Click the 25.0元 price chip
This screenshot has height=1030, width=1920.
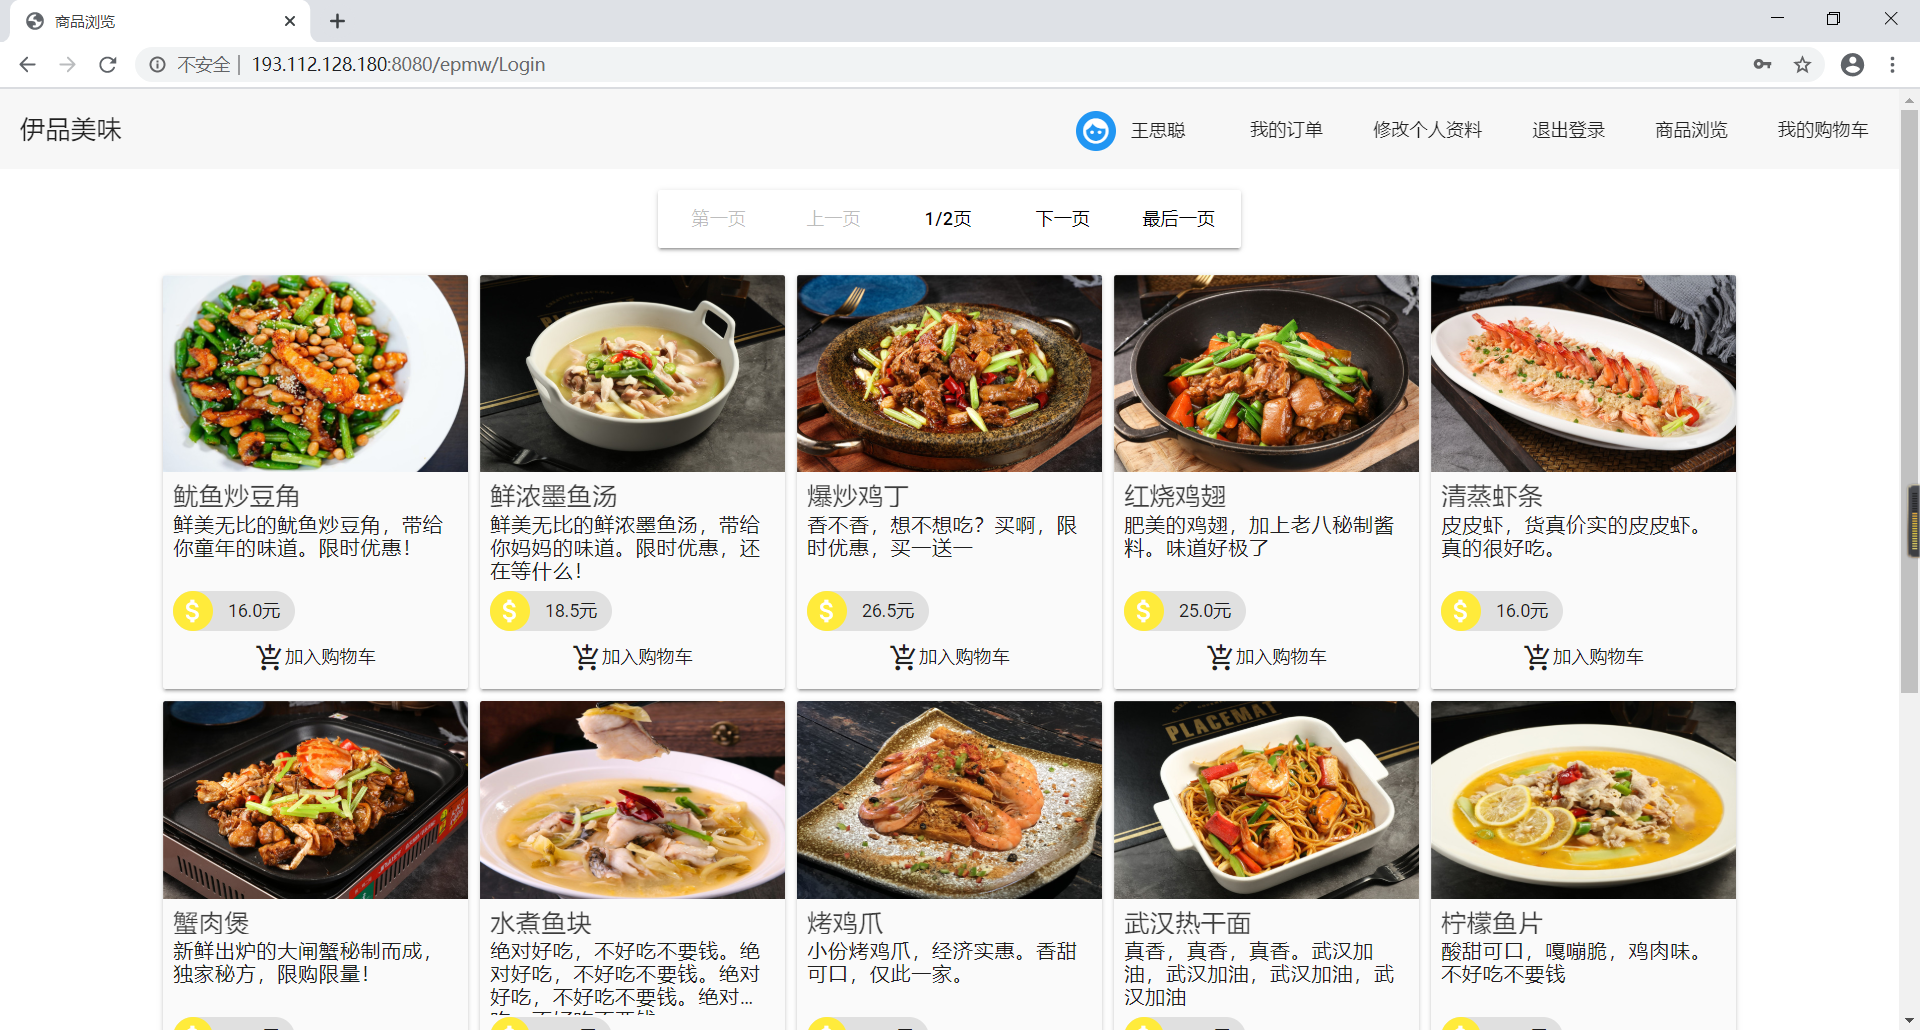[1185, 611]
